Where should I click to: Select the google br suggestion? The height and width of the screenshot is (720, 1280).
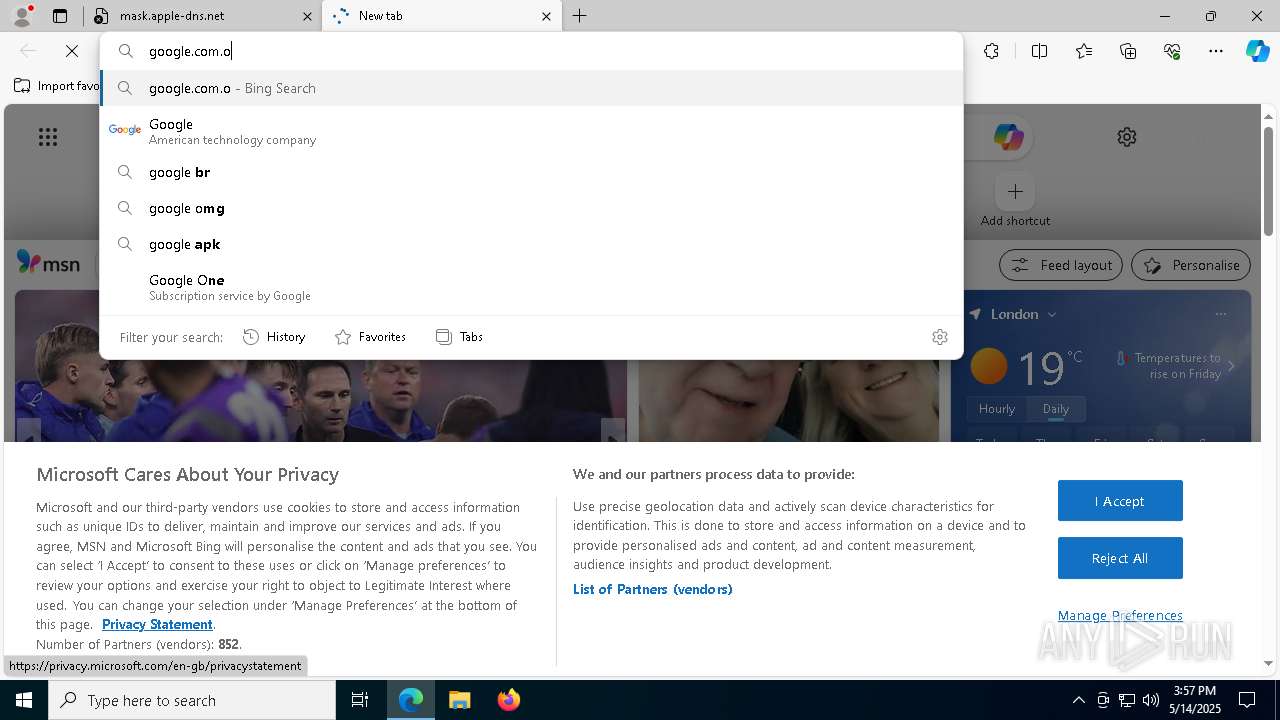tap(531, 172)
